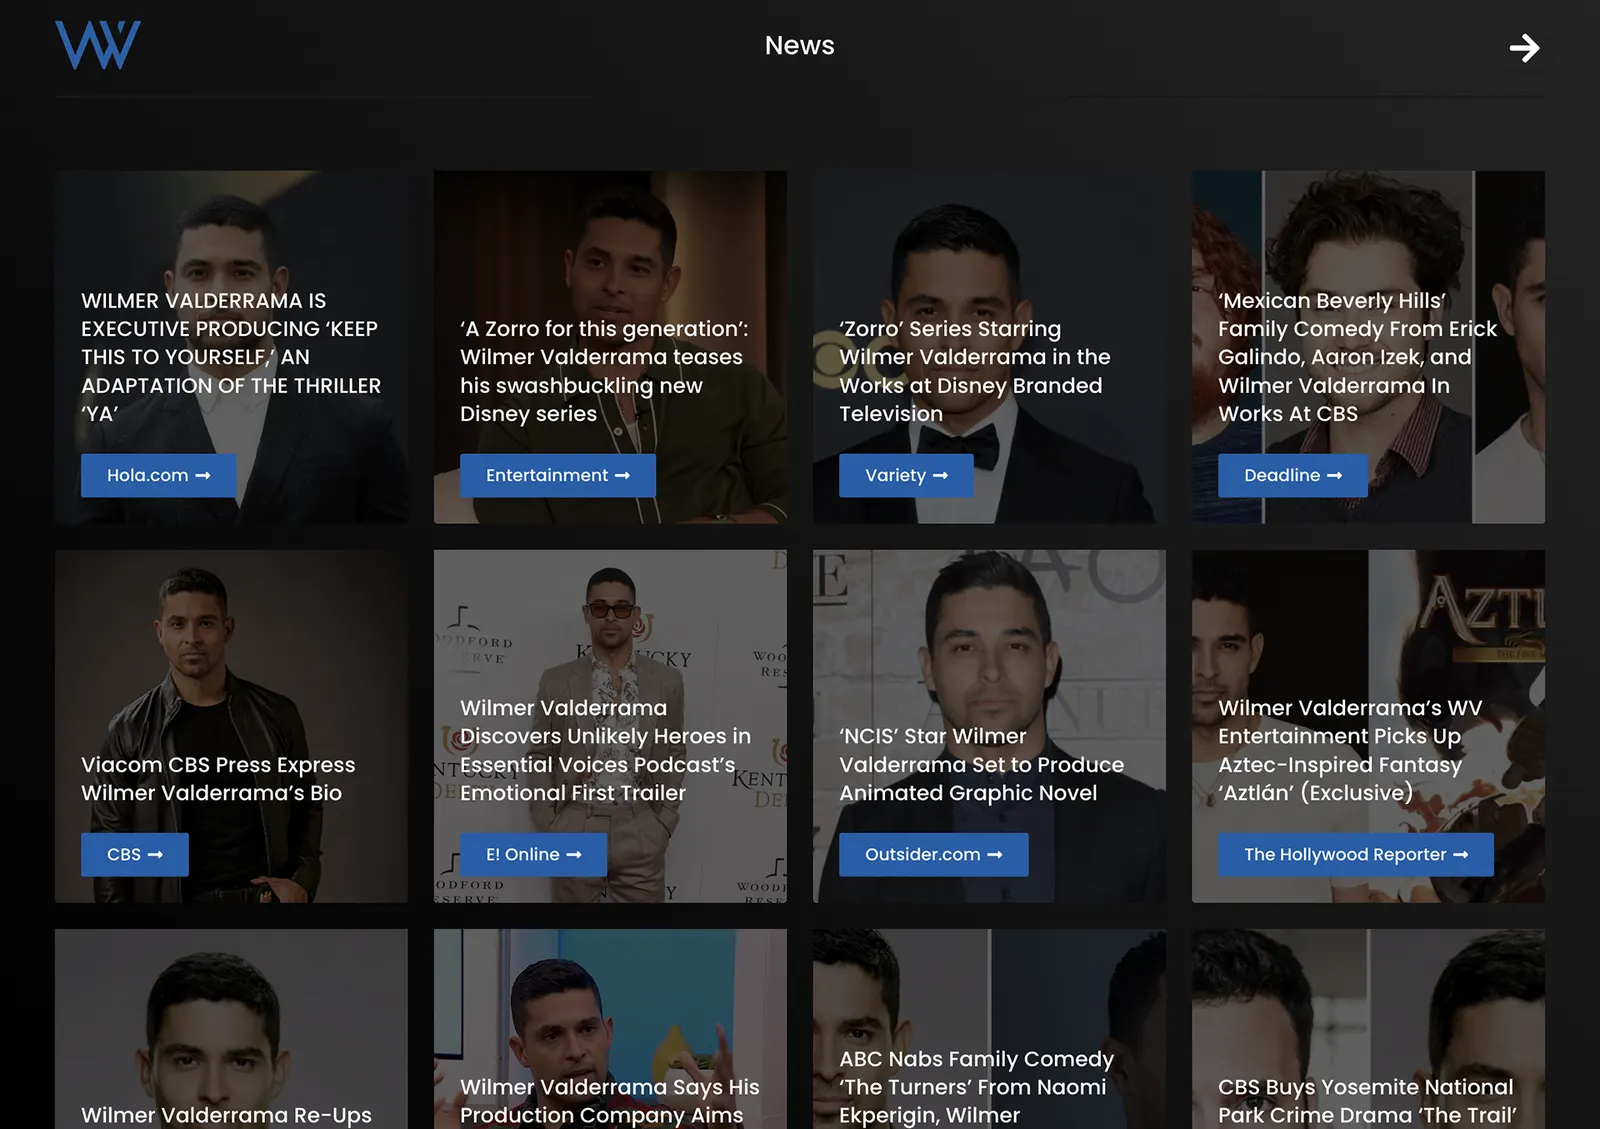Click WV Entertainment 'Aztlán' headline

tap(1350, 750)
